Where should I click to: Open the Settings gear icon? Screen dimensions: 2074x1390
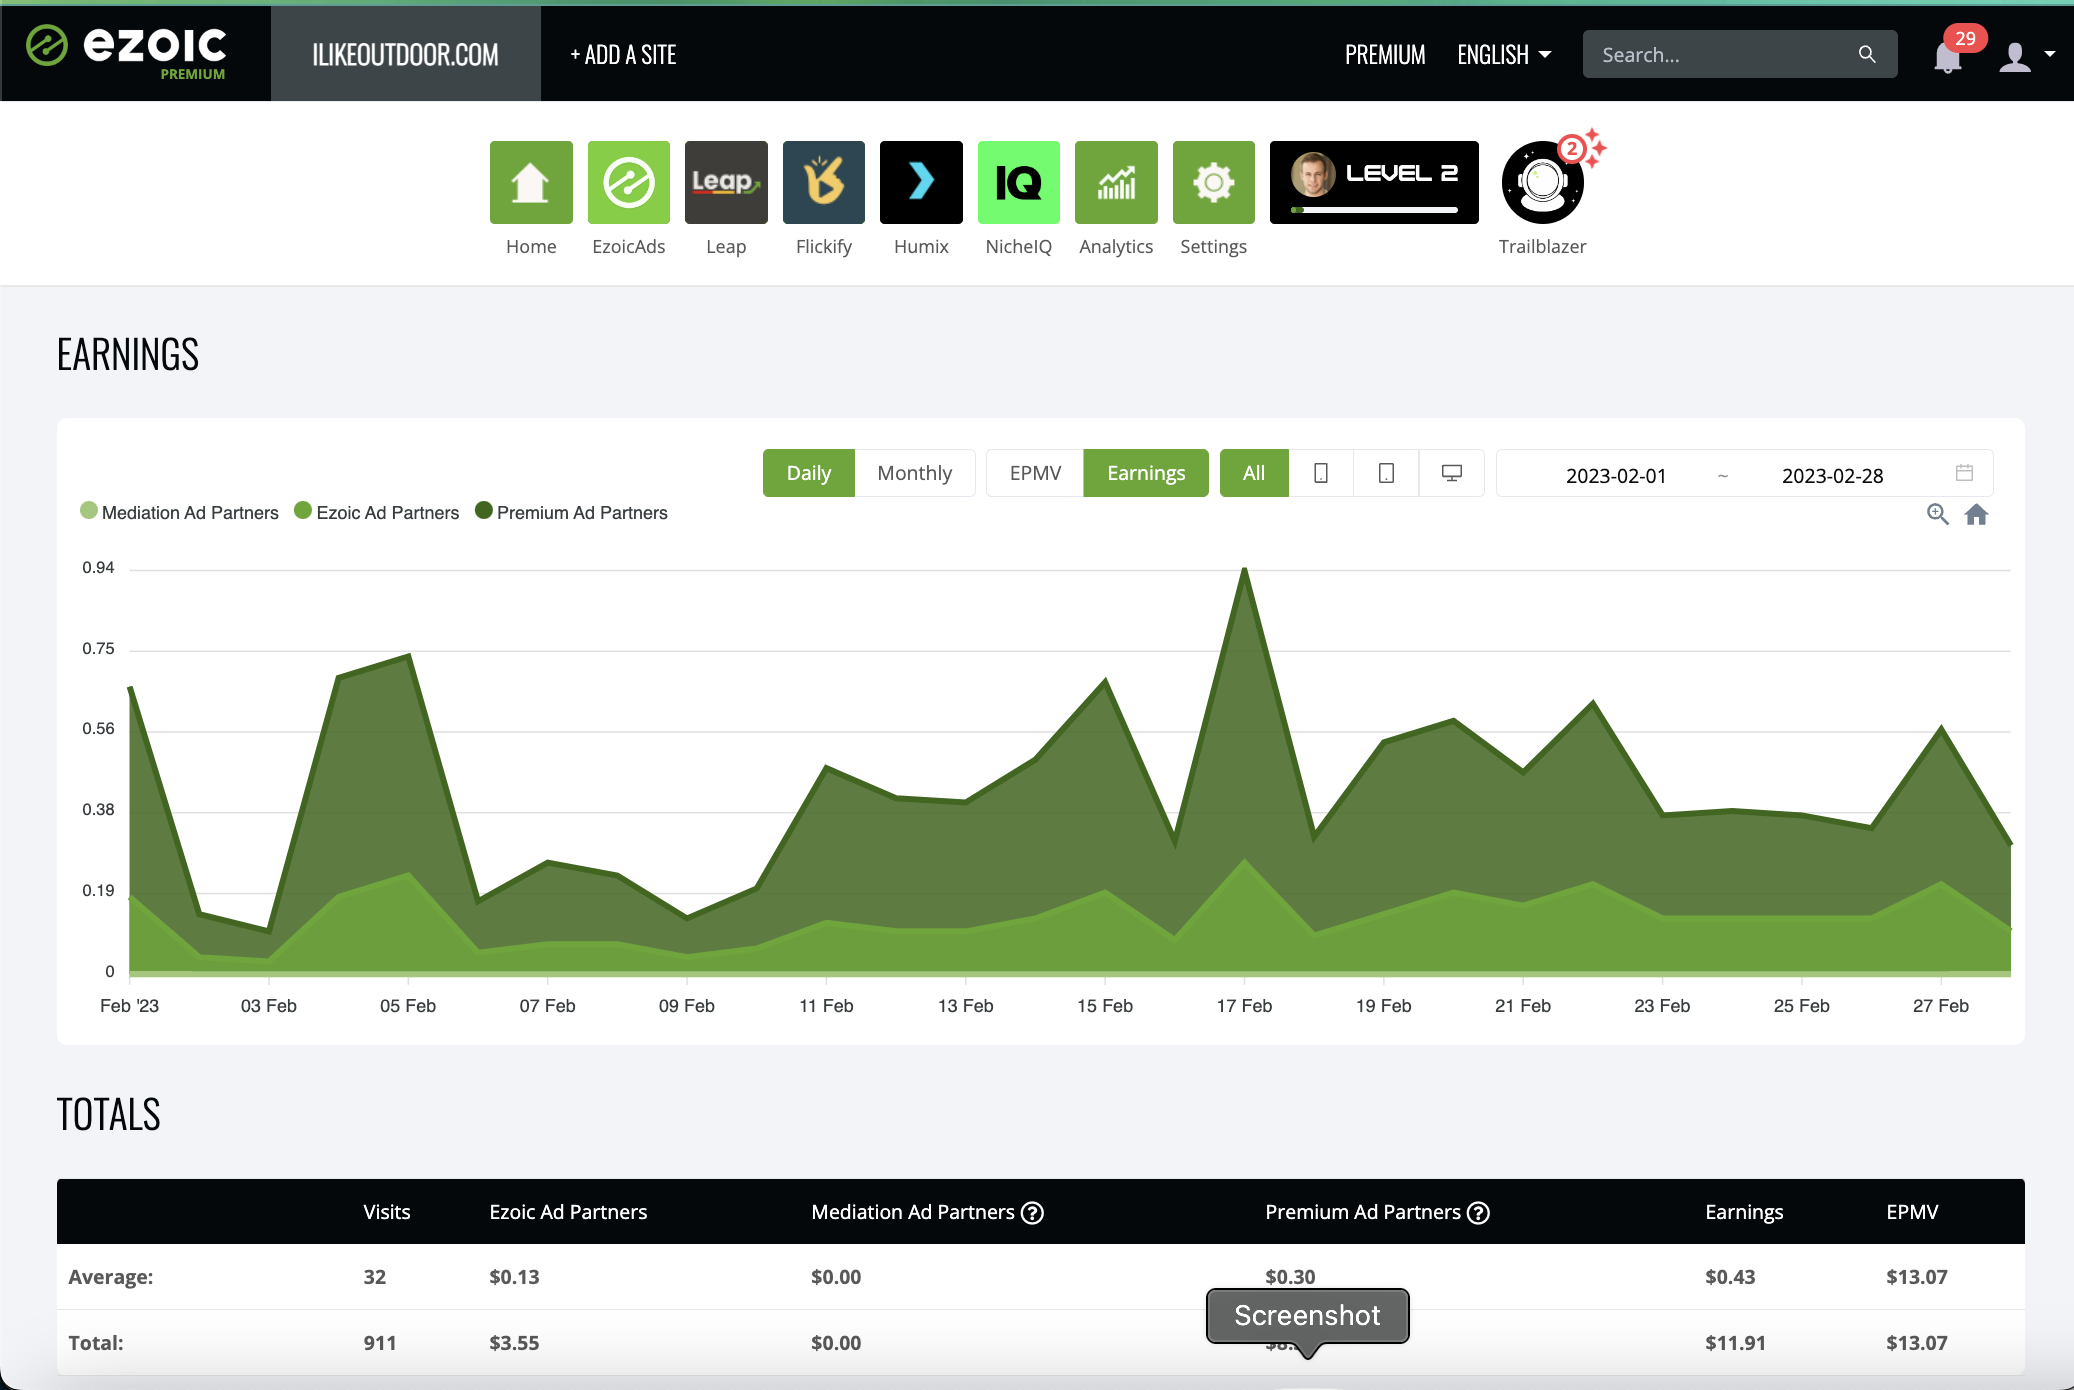point(1213,182)
